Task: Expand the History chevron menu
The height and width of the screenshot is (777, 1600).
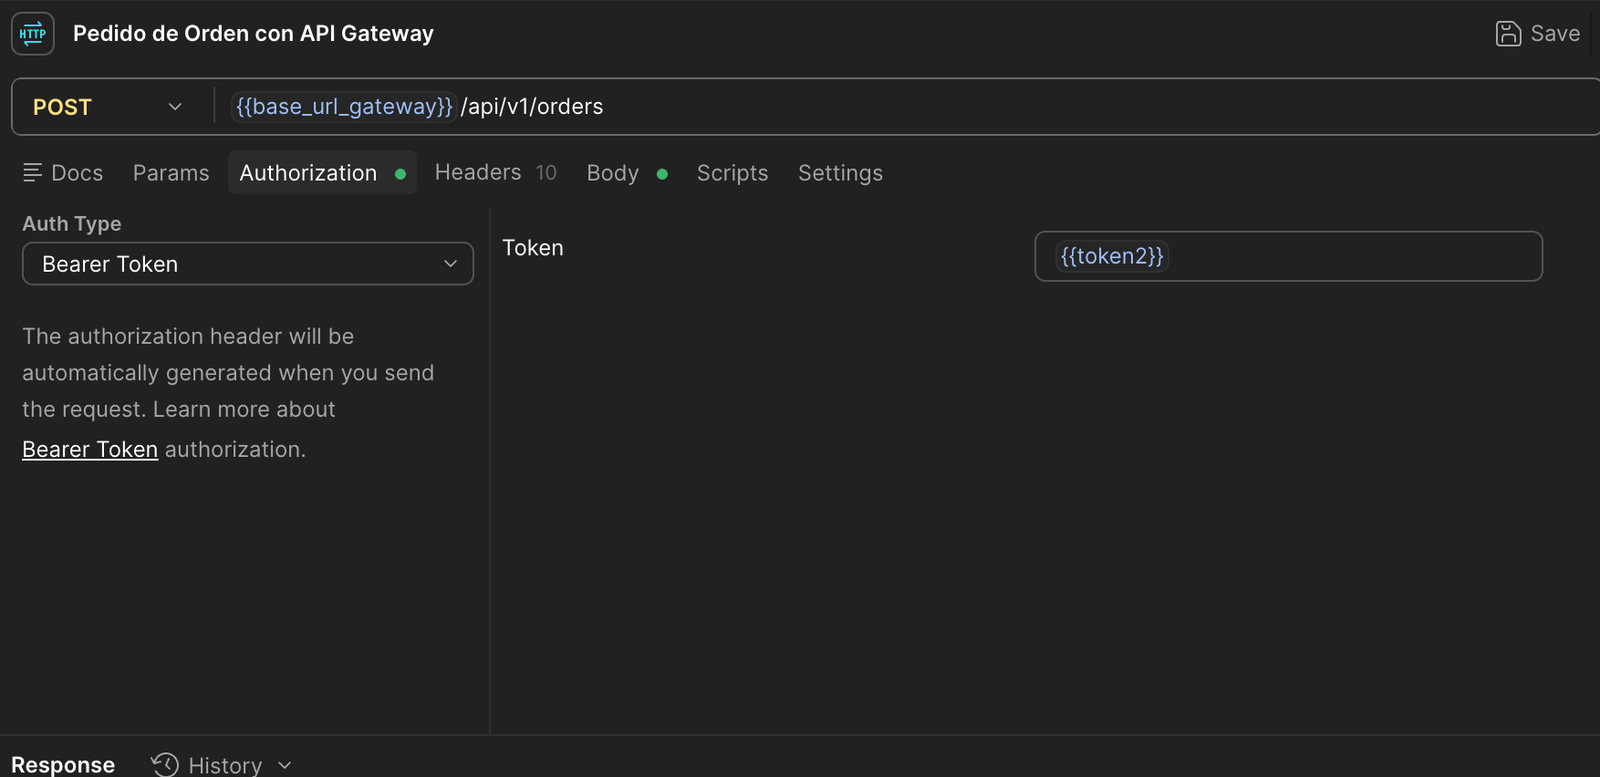Action: pyautogui.click(x=285, y=765)
